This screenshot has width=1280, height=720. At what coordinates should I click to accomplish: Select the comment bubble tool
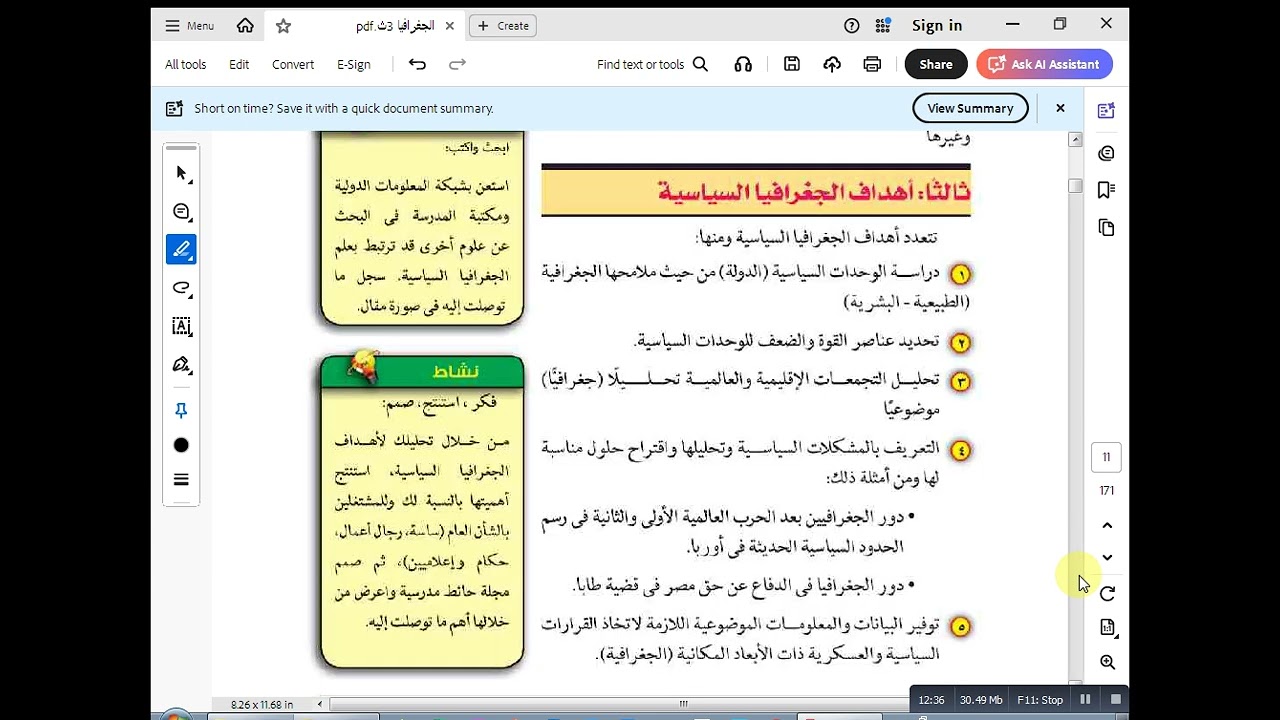click(x=181, y=212)
